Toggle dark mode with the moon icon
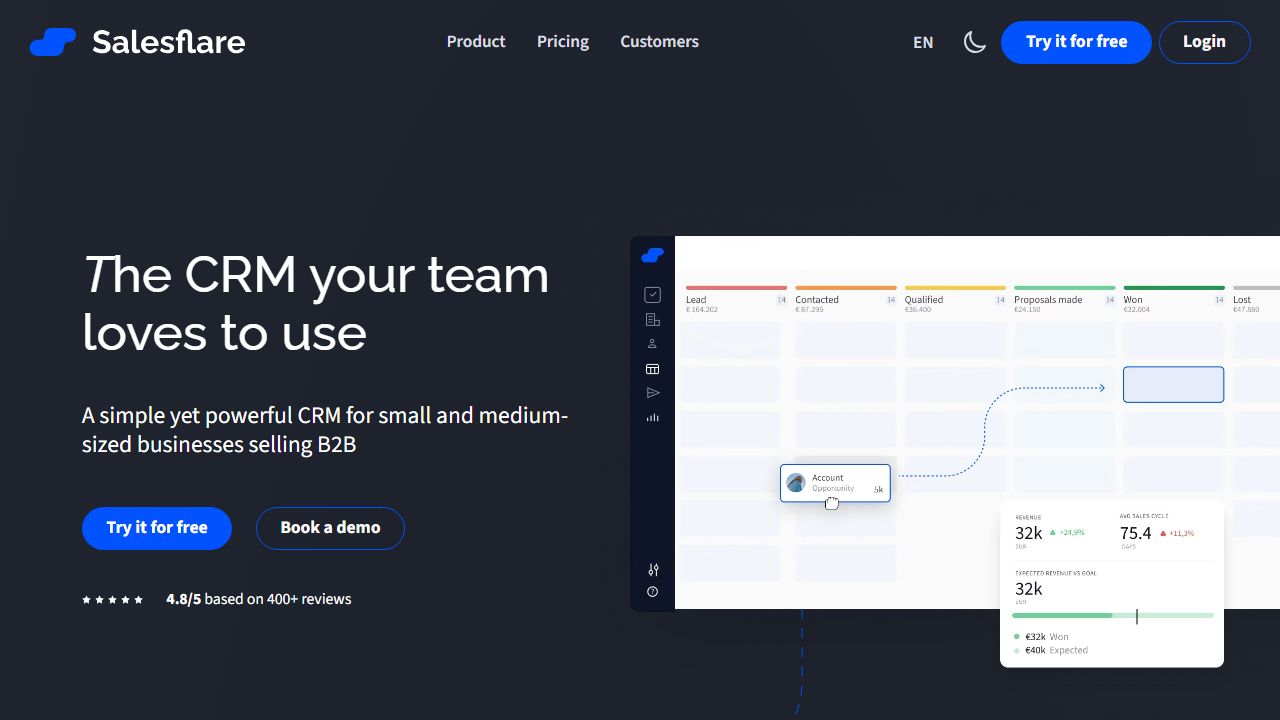The height and width of the screenshot is (720, 1280). point(974,42)
